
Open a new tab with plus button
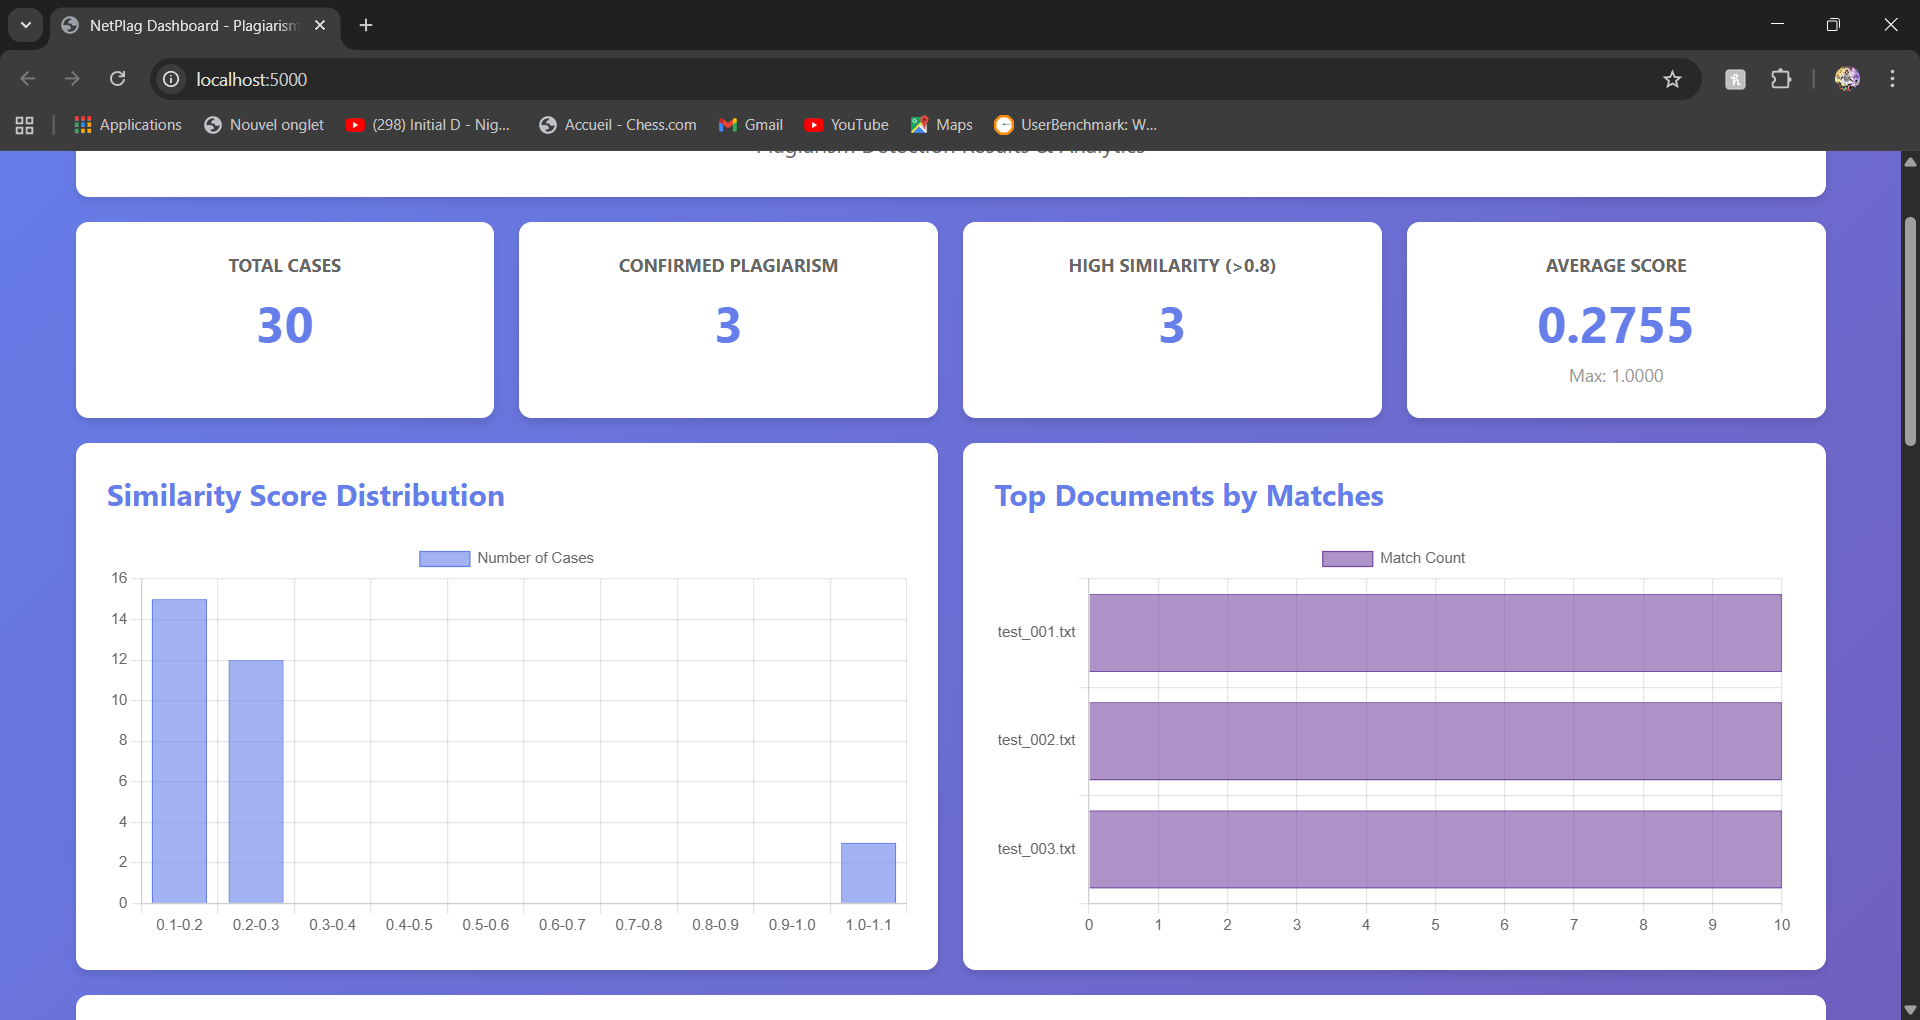pos(366,25)
